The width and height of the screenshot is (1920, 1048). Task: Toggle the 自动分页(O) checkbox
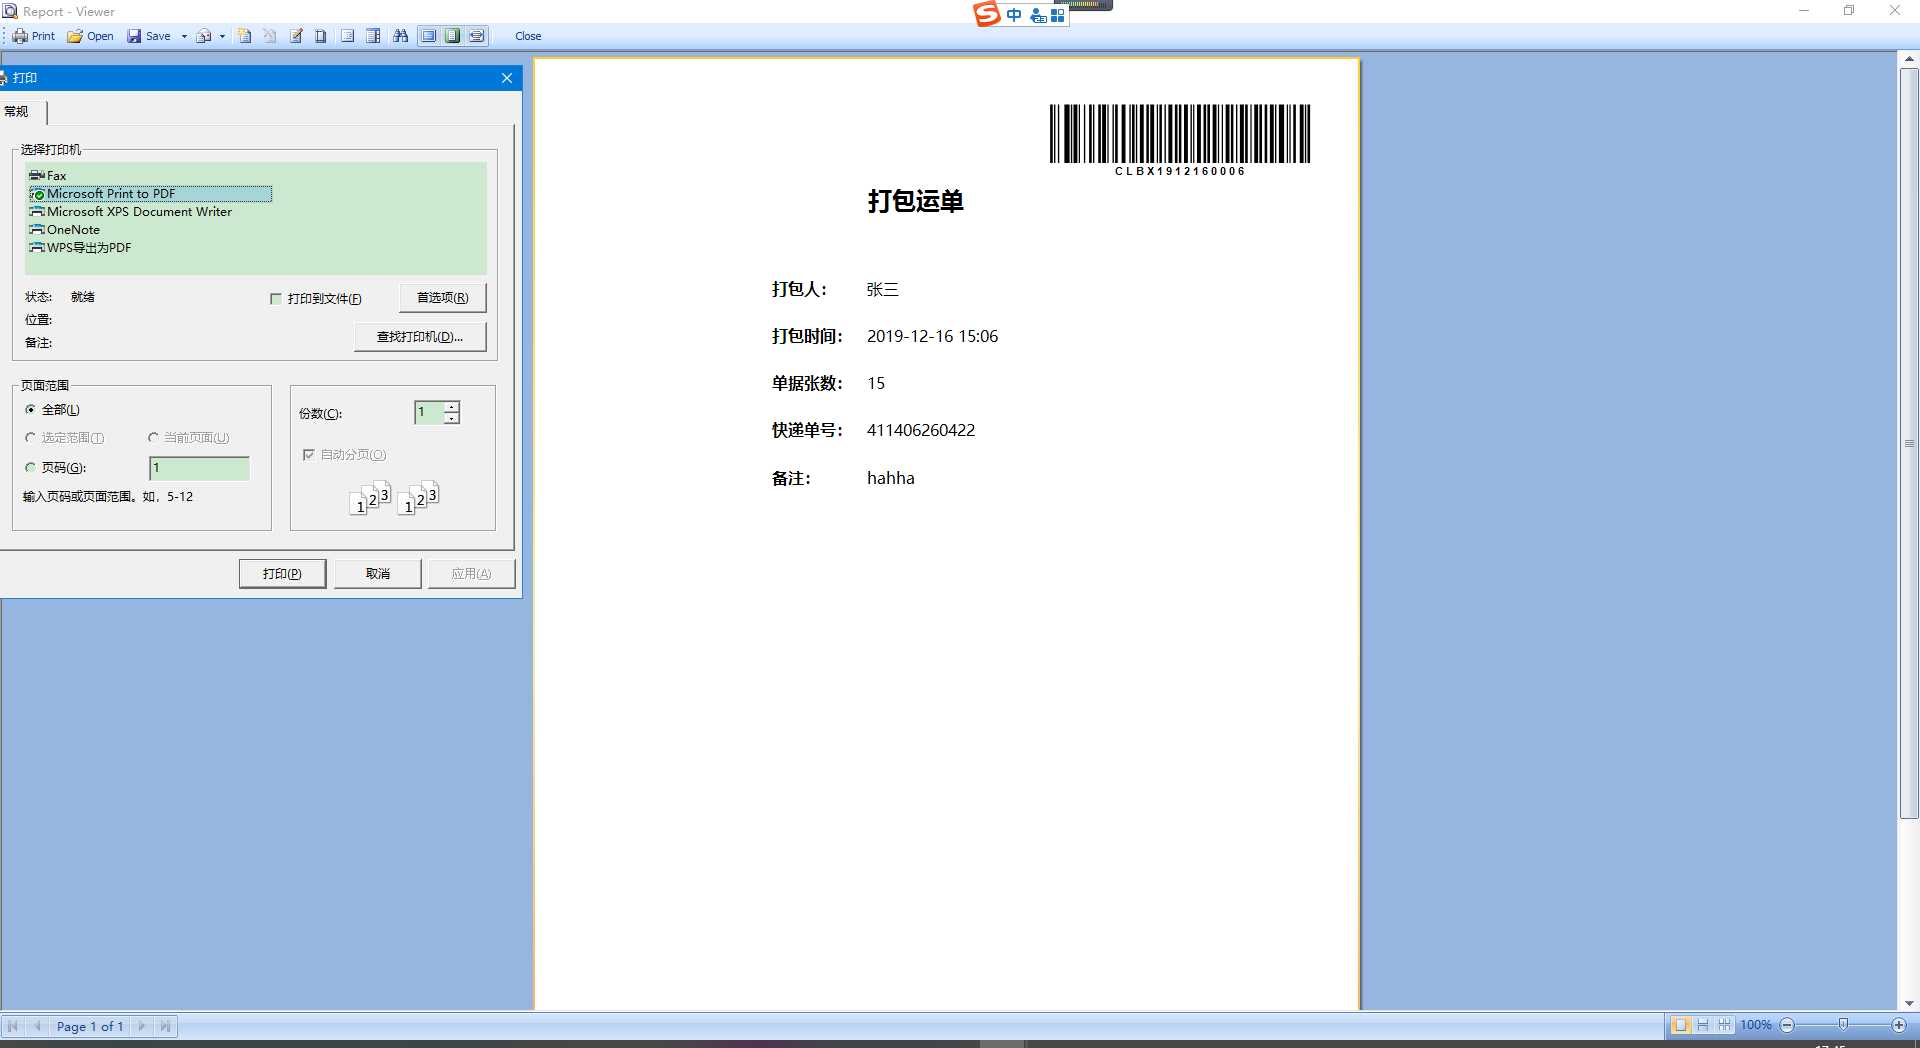(x=309, y=455)
